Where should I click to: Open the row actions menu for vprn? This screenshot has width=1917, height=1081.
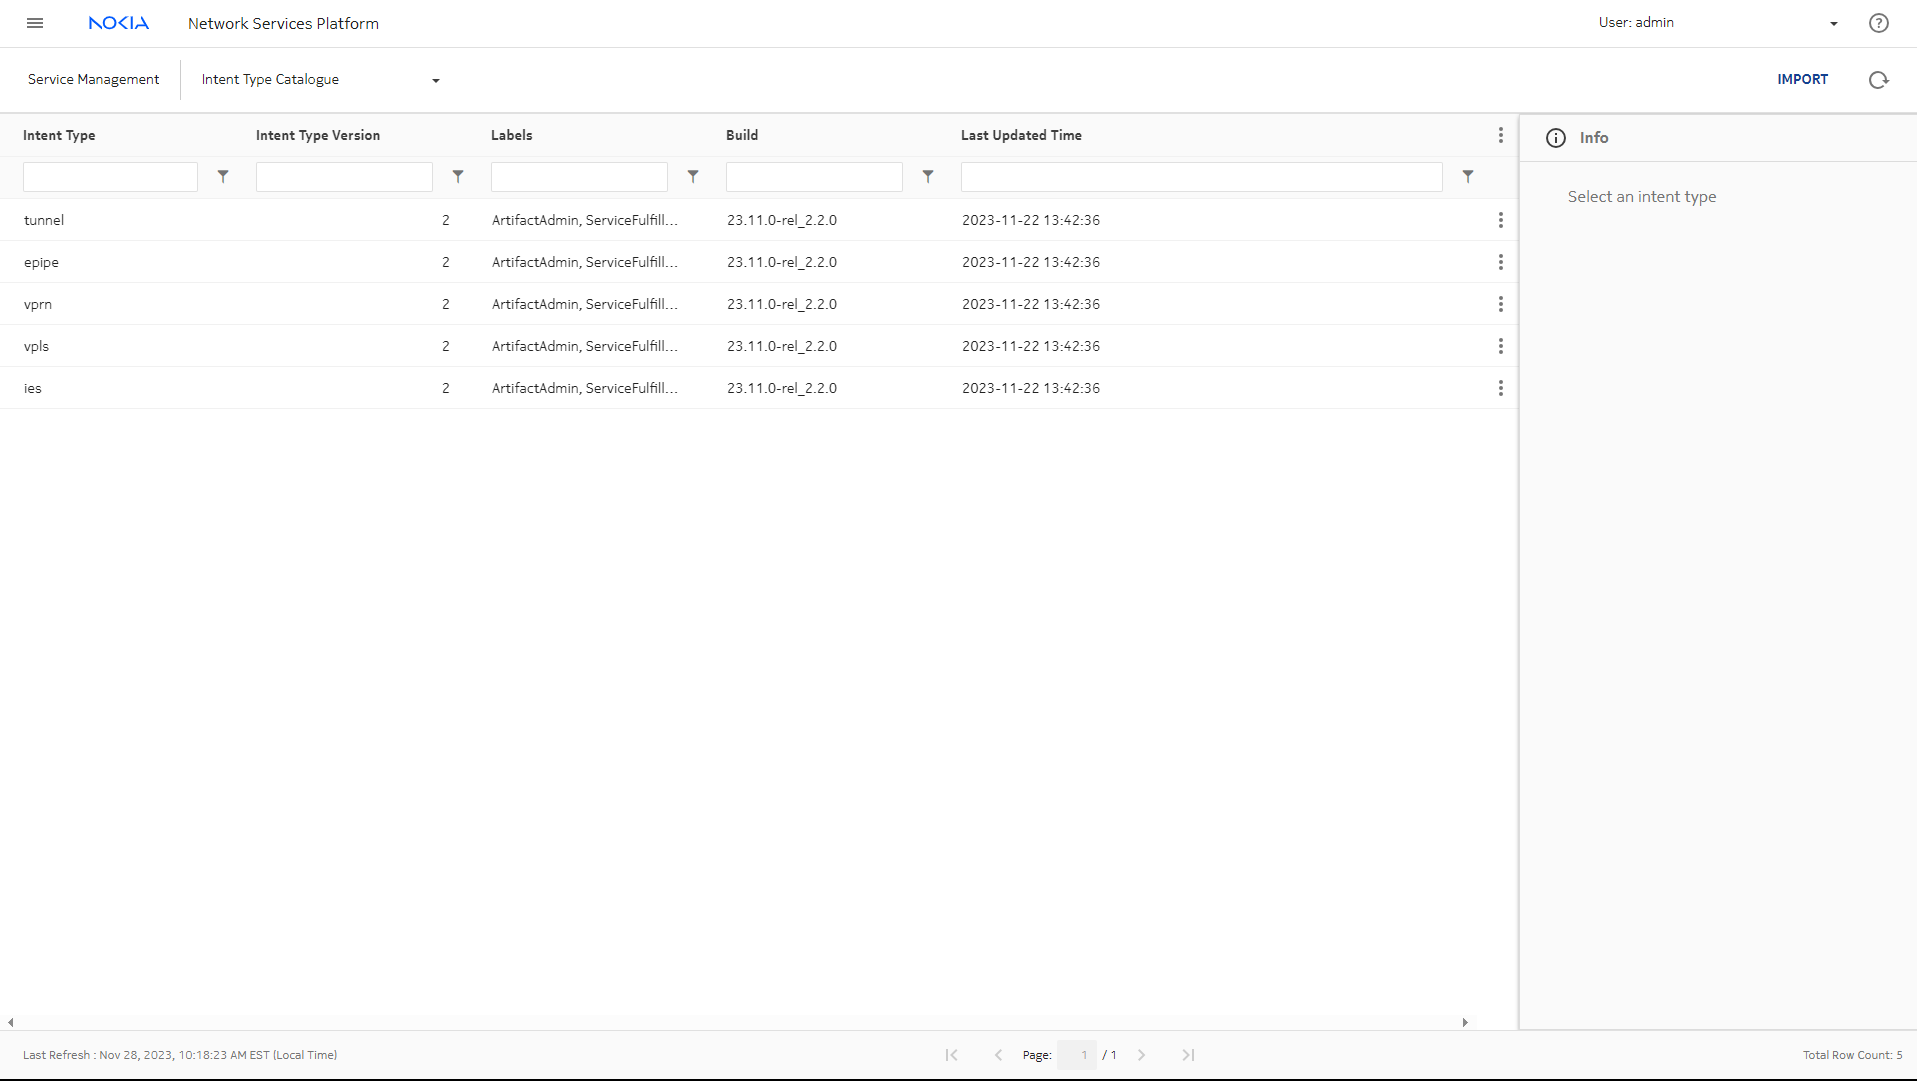pos(1500,304)
